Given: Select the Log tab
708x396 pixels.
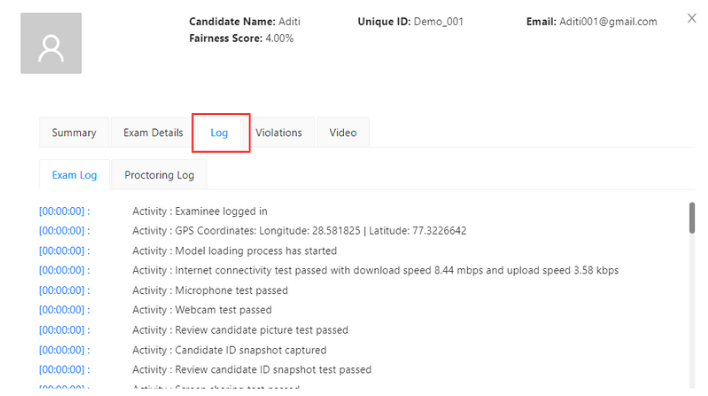Looking at the screenshot, I should click(x=219, y=133).
